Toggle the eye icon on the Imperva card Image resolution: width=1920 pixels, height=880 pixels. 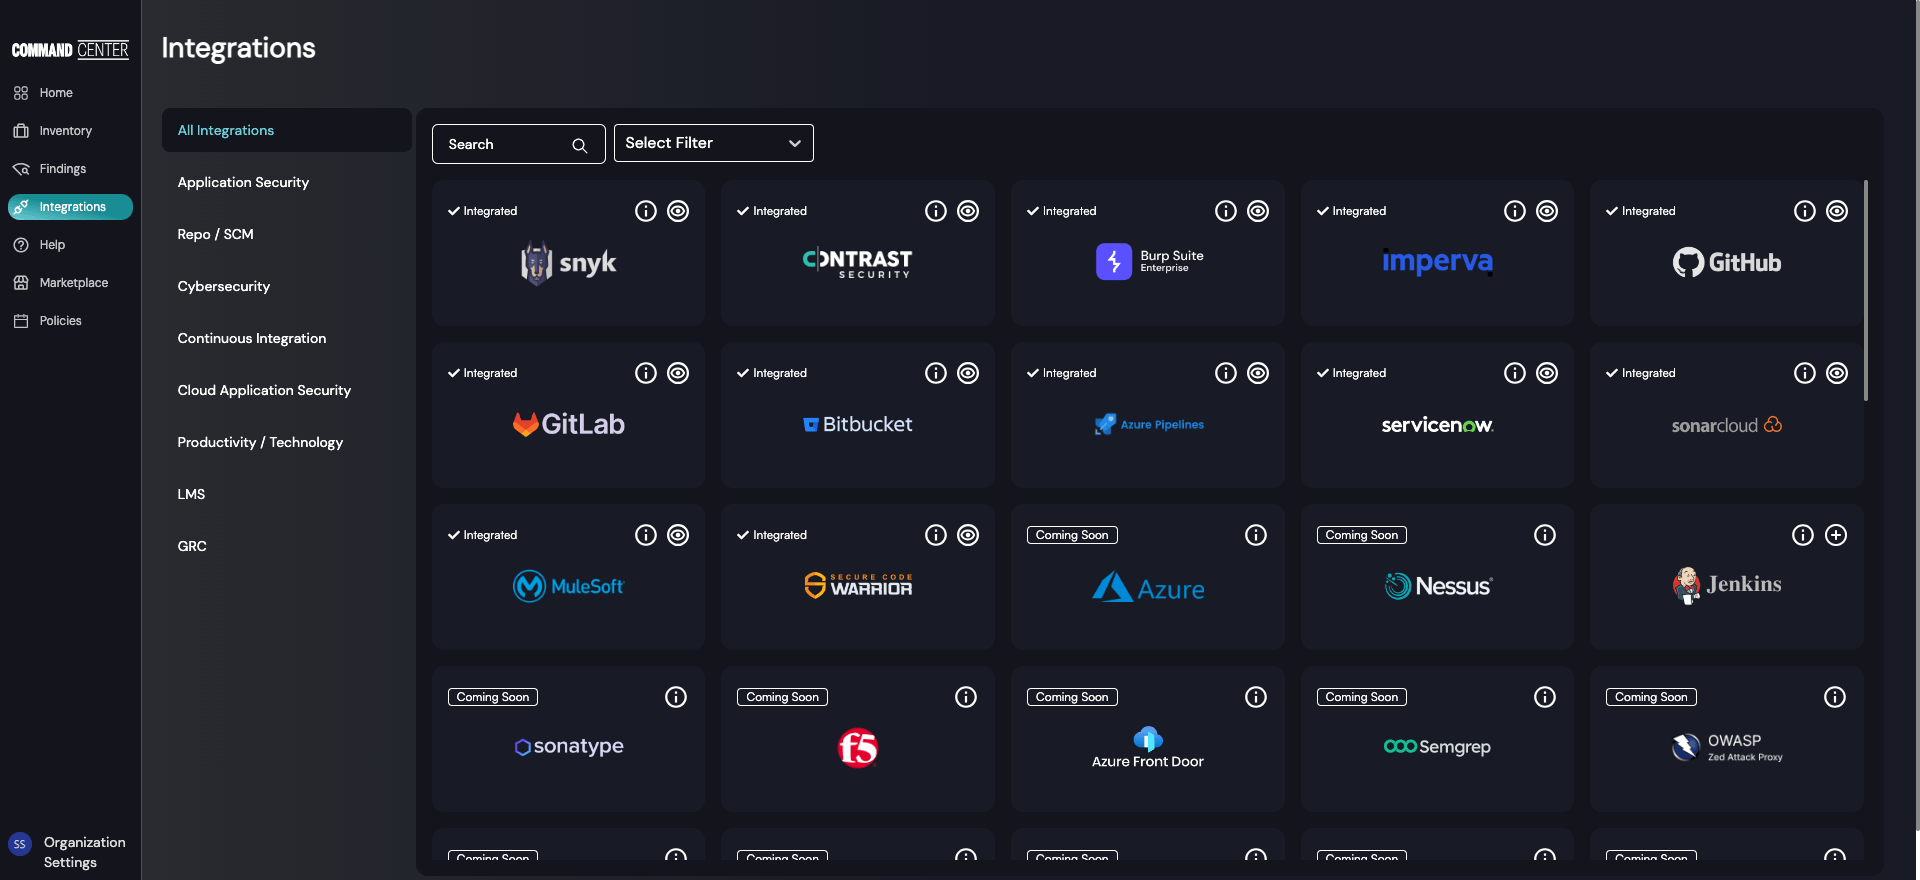coord(1547,211)
